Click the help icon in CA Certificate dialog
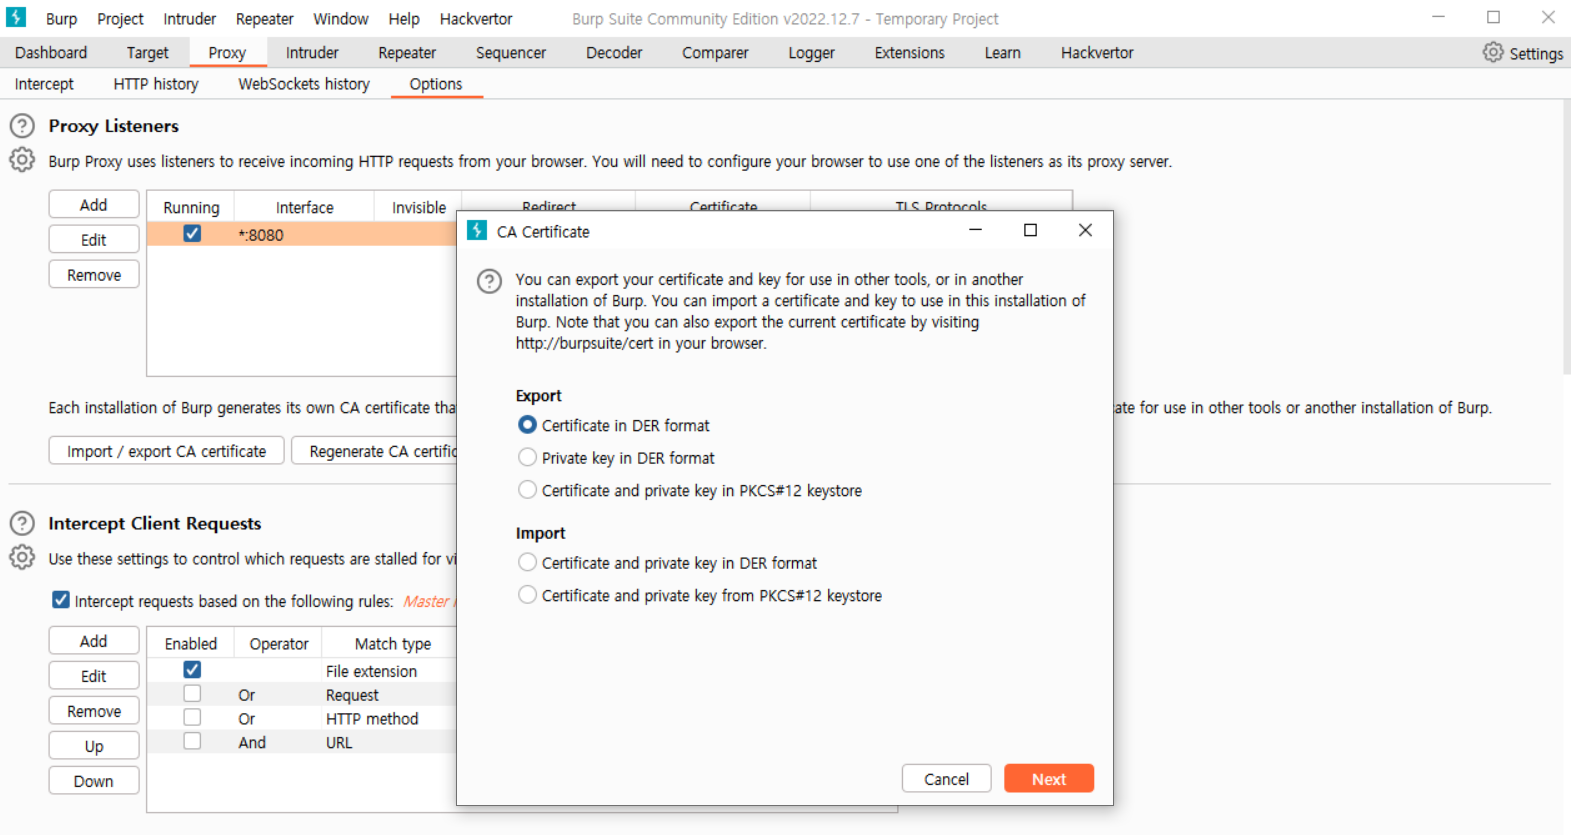Viewport: 1571px width, 835px height. tap(489, 281)
